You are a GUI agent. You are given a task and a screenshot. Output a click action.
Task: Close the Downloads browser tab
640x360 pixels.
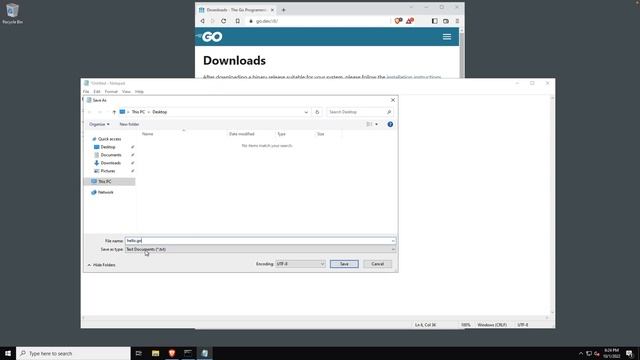tap(272, 10)
